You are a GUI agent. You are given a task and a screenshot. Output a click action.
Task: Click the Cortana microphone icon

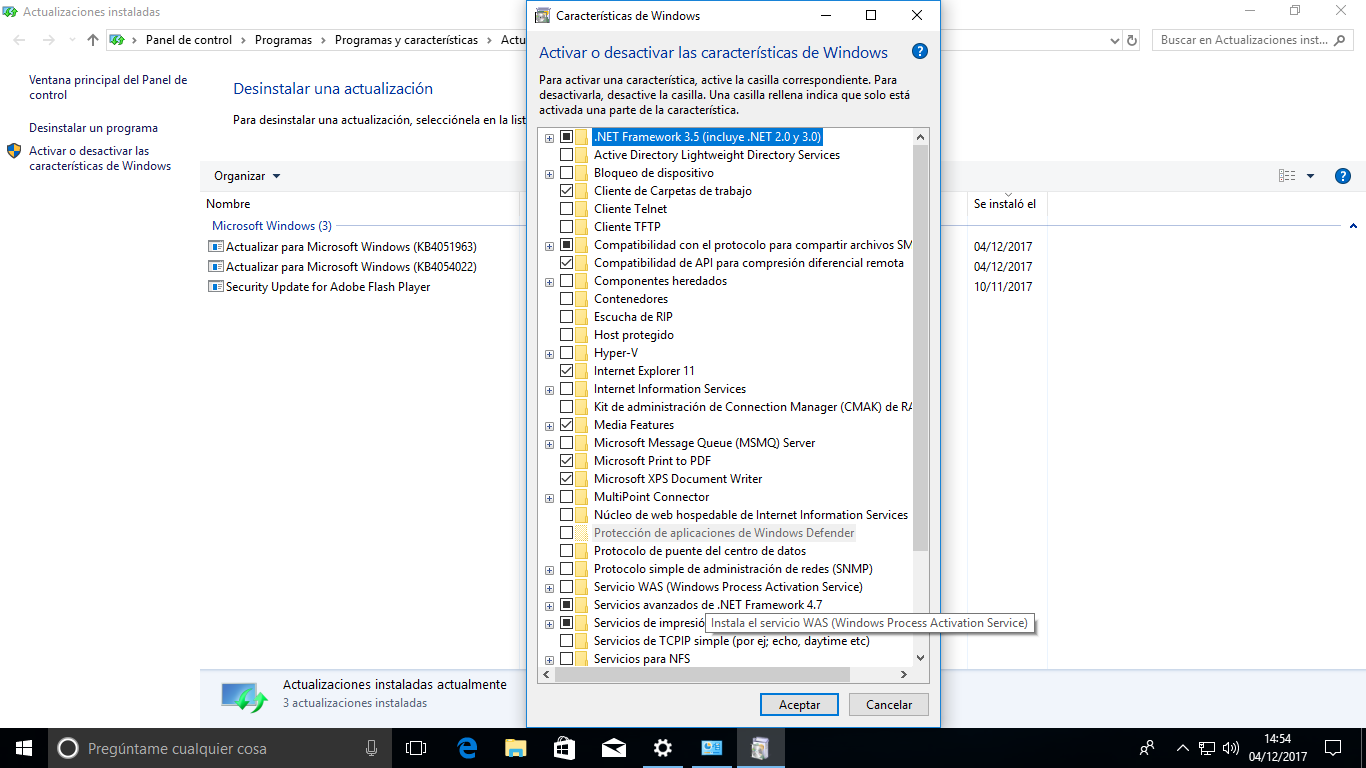(x=372, y=748)
